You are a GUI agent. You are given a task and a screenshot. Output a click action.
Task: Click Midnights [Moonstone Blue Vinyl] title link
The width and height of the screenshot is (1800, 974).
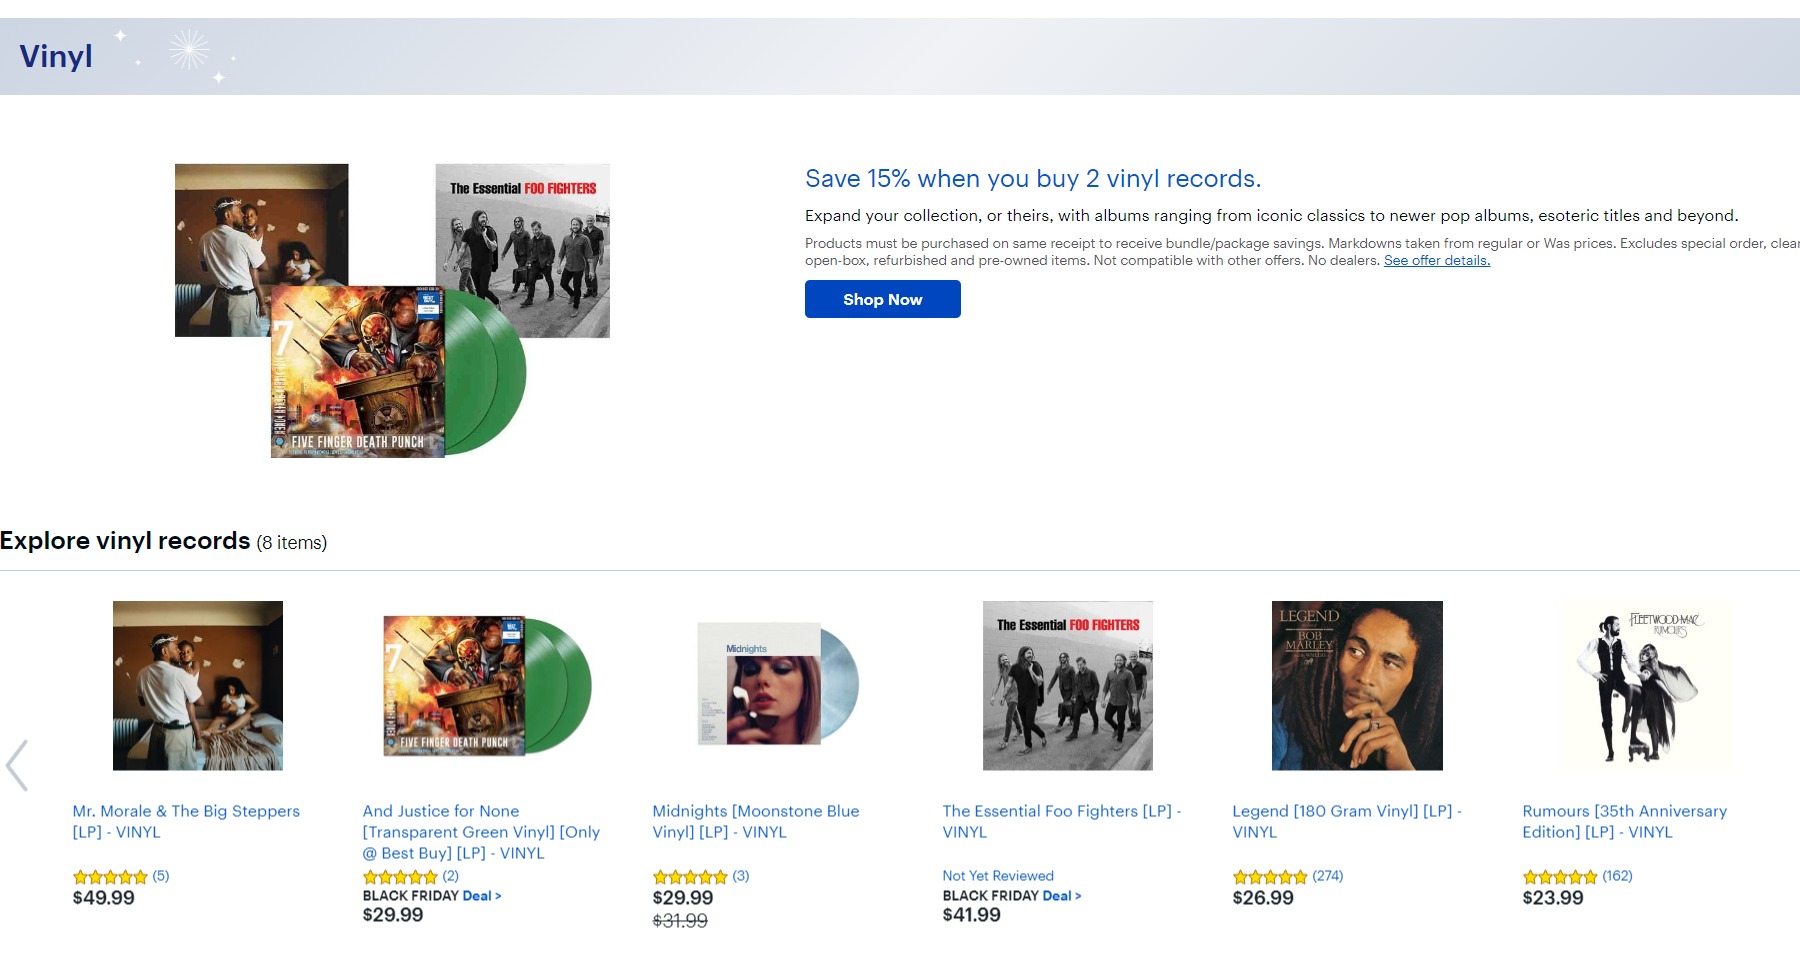pyautogui.click(x=755, y=821)
